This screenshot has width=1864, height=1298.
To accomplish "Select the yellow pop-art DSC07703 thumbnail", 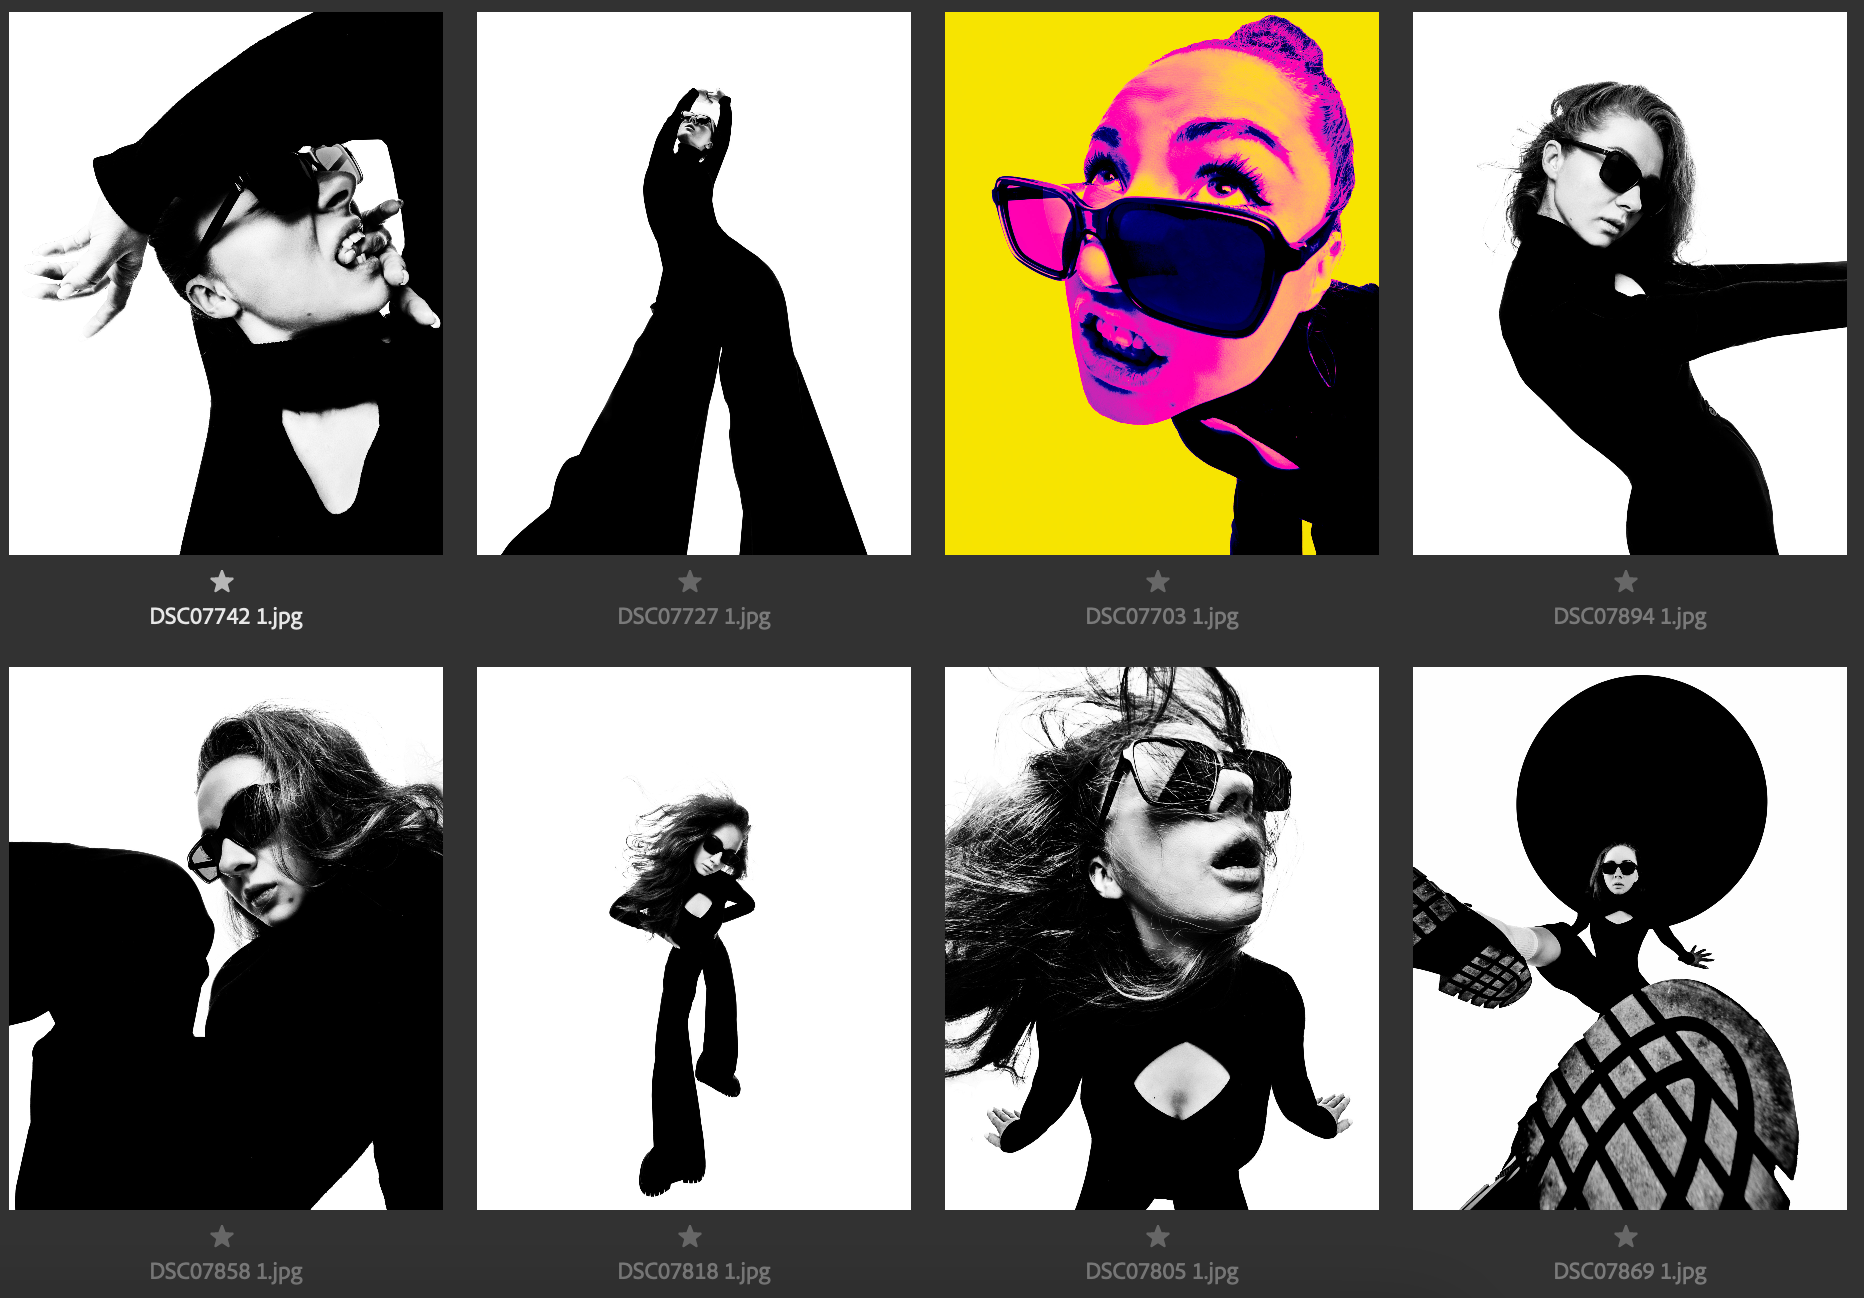I will tap(1162, 283).
